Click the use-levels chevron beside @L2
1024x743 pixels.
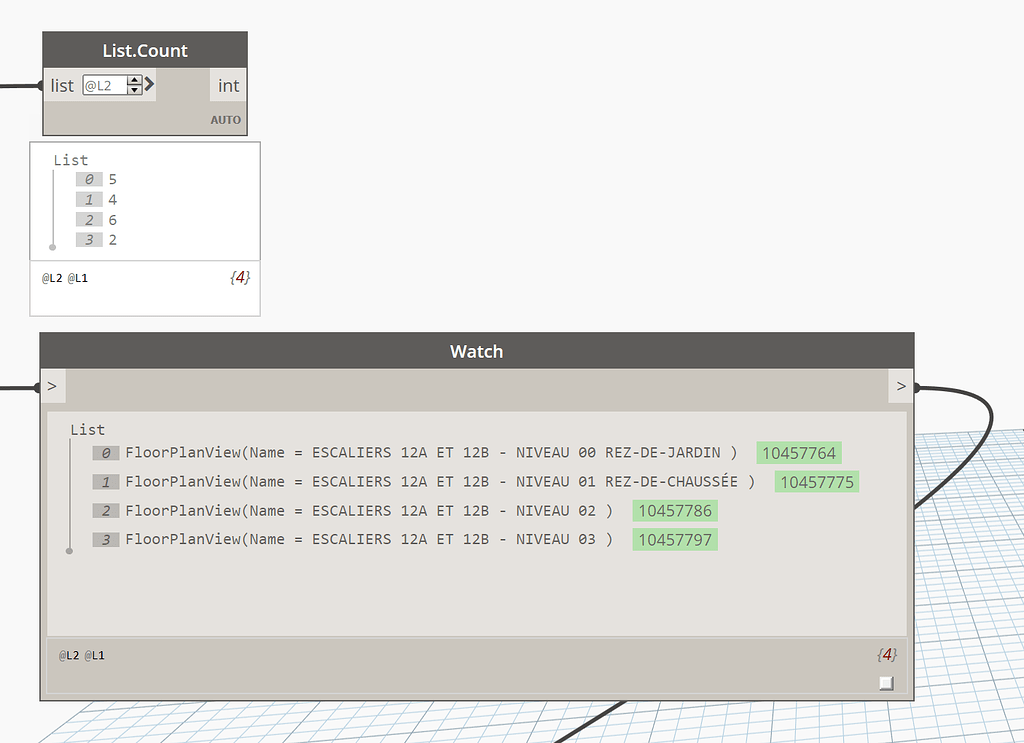[x=148, y=84]
